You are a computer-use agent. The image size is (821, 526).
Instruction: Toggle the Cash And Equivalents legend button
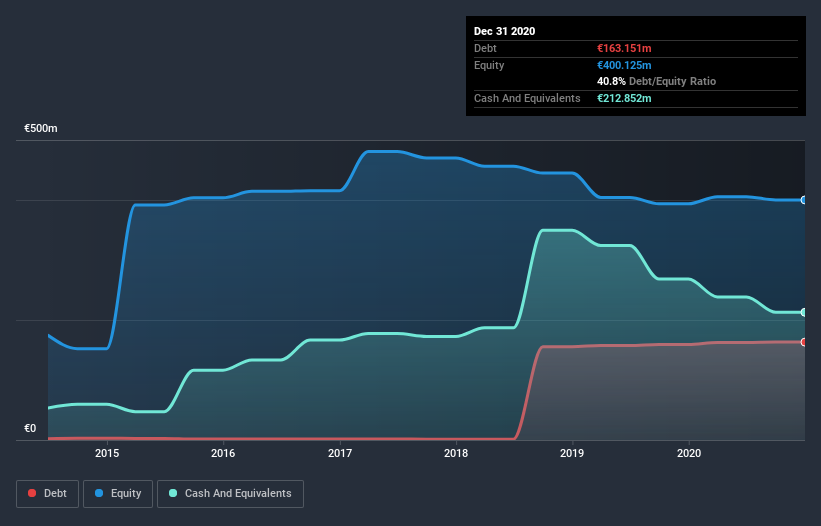(x=230, y=494)
